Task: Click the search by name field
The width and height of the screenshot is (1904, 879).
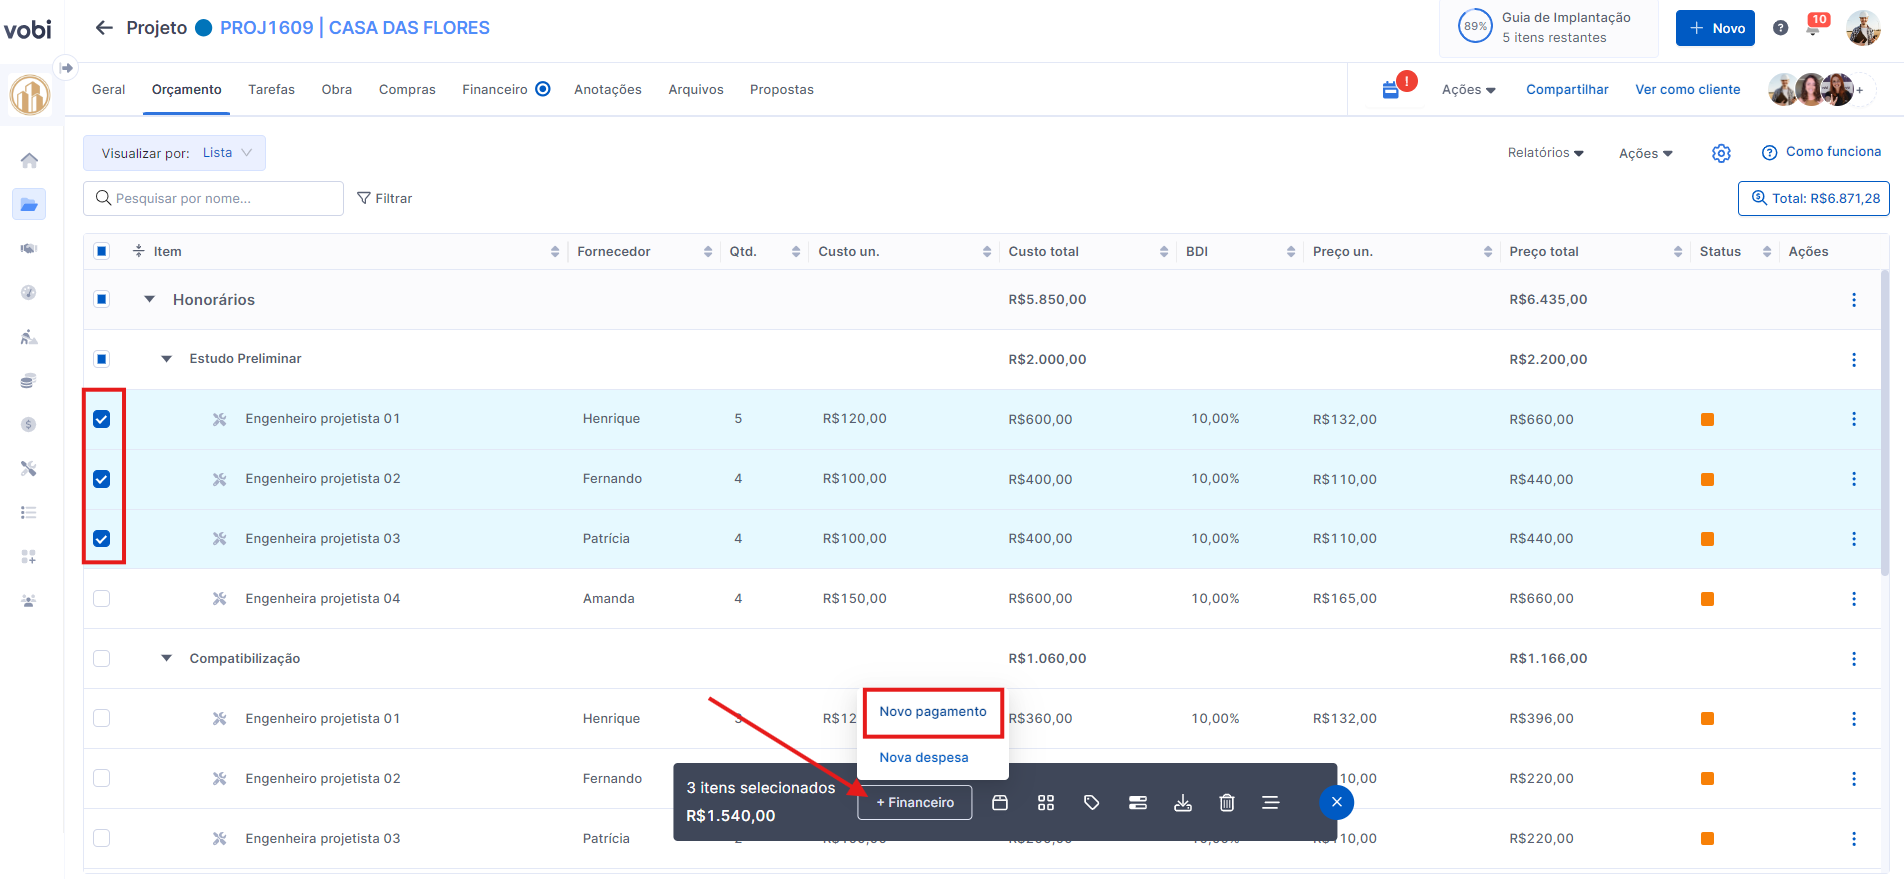Action: pos(214,199)
